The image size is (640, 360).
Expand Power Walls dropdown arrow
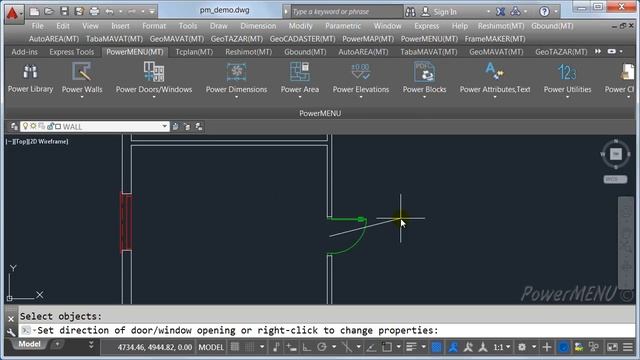[82, 97]
